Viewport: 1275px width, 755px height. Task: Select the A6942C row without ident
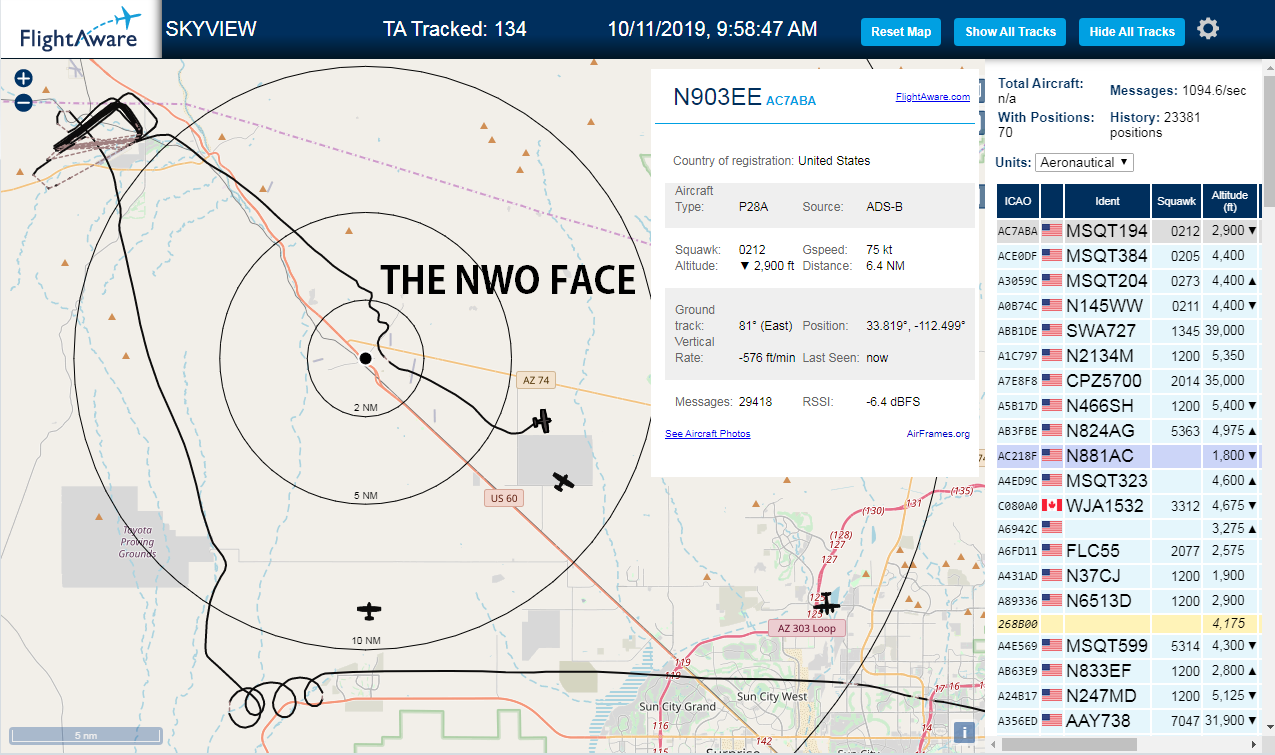click(x=1127, y=527)
